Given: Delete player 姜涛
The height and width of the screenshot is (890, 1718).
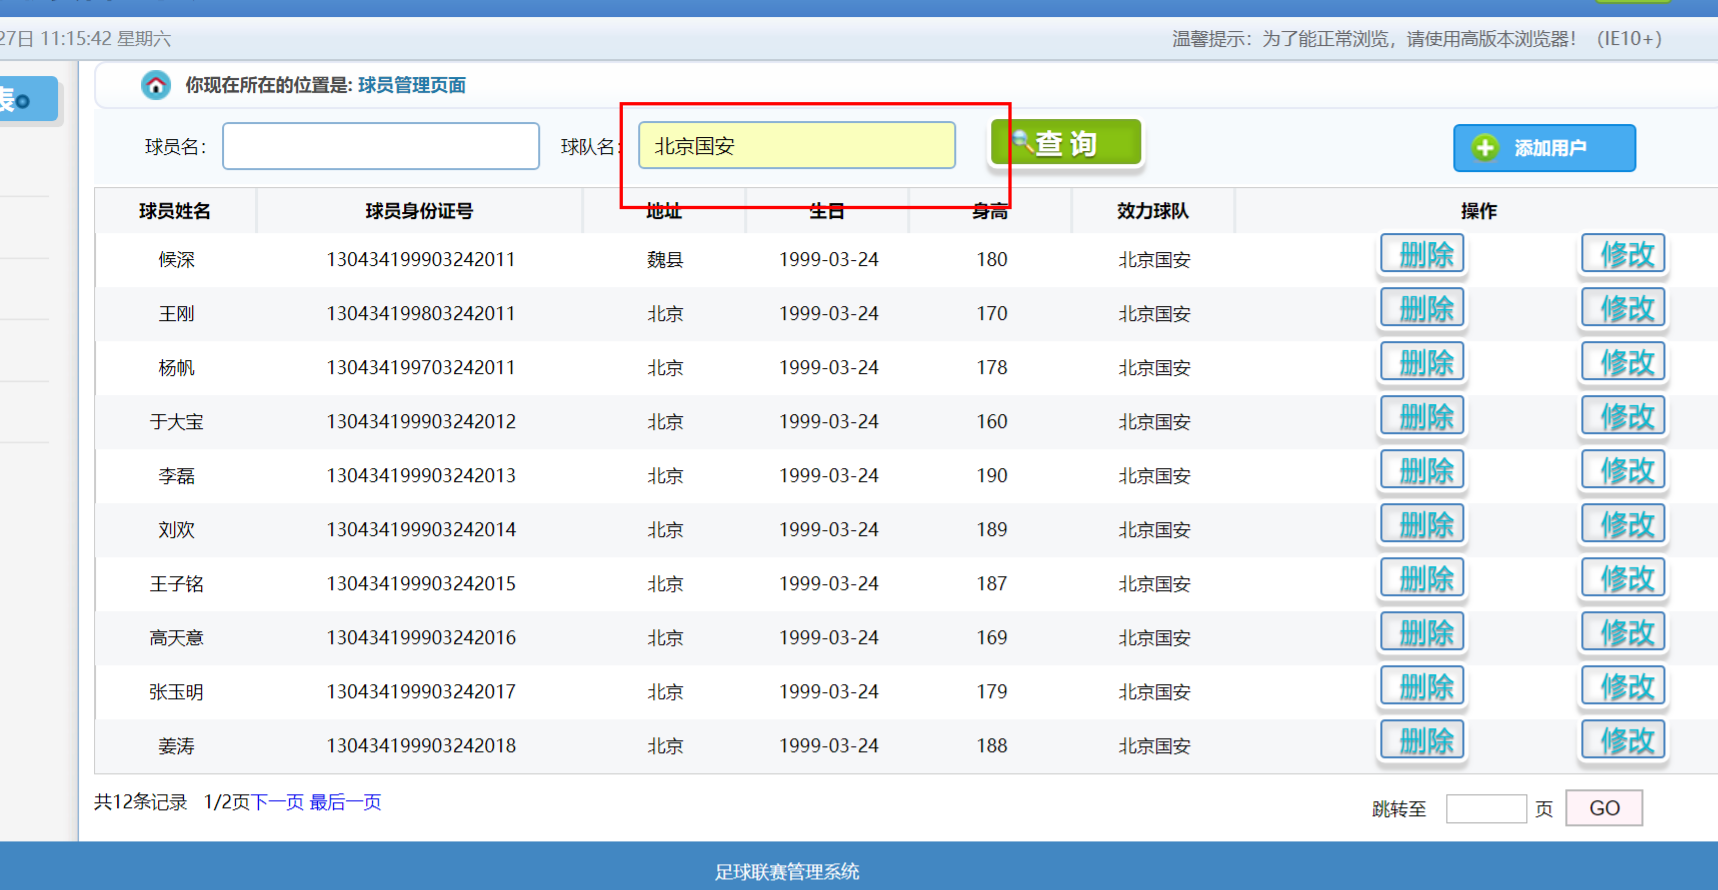Looking at the screenshot, I should click(1423, 741).
